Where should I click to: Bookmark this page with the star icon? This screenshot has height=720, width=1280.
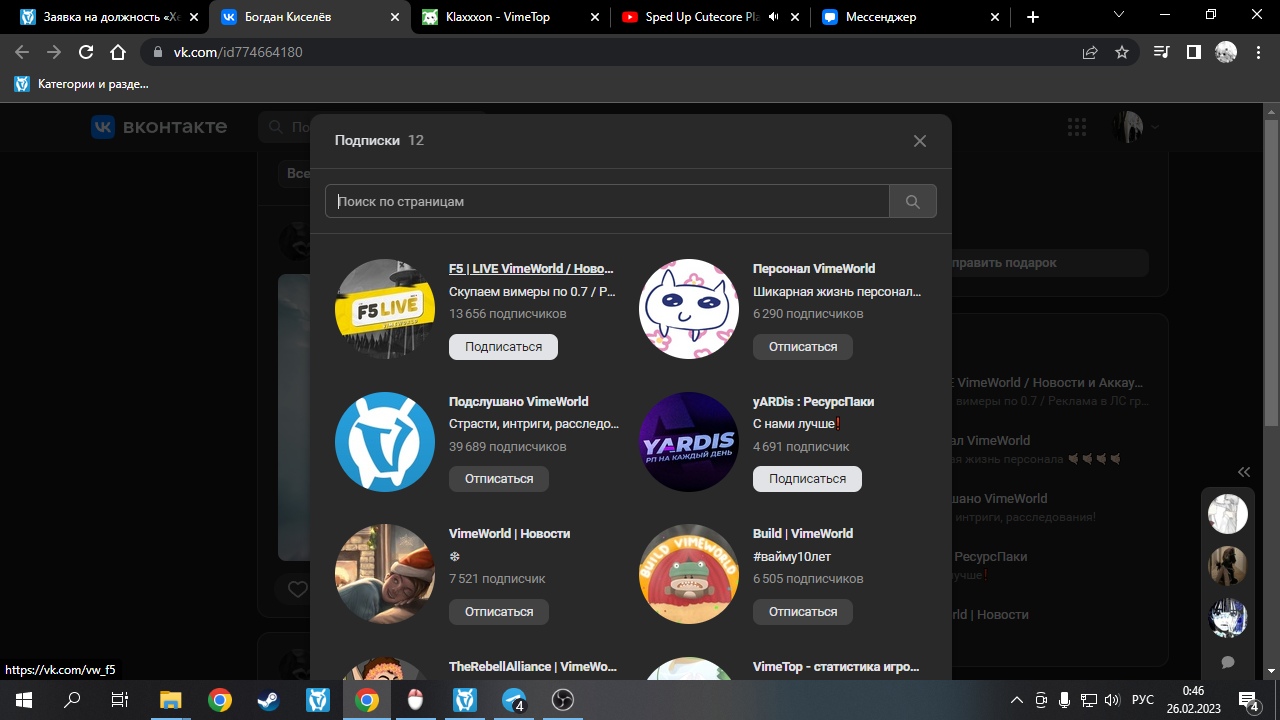(x=1122, y=52)
